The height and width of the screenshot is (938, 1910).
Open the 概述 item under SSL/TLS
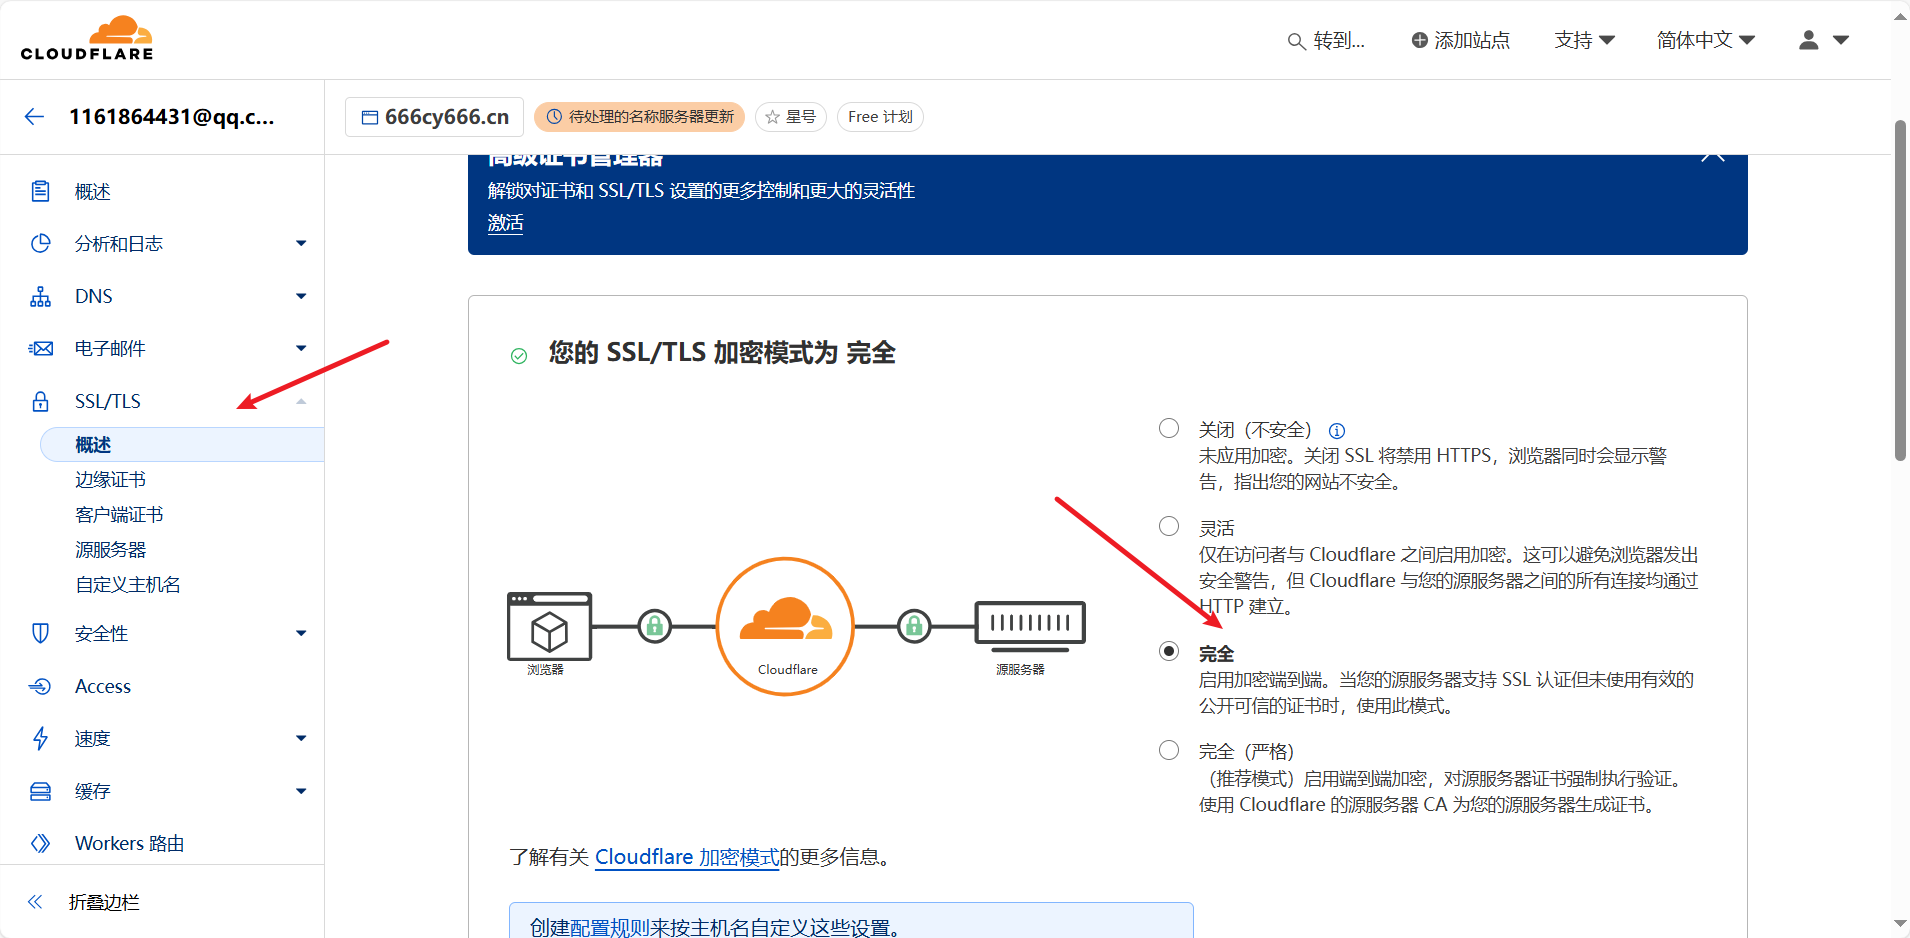pyautogui.click(x=182, y=444)
